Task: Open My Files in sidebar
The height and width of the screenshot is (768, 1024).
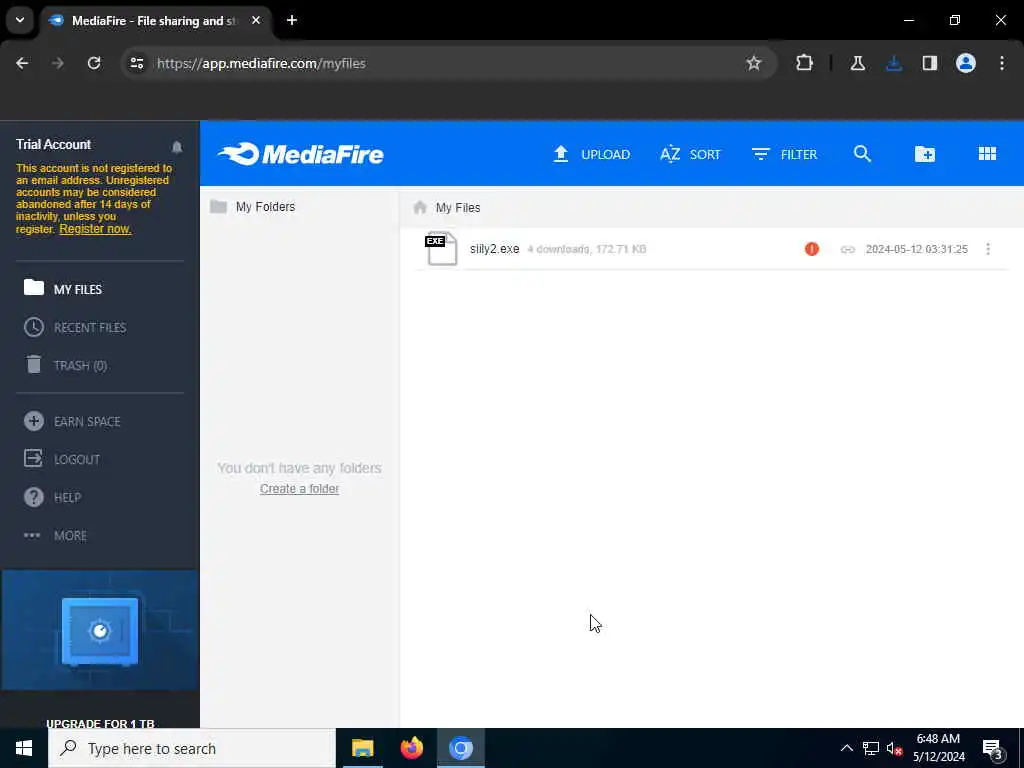Action: click(63, 289)
